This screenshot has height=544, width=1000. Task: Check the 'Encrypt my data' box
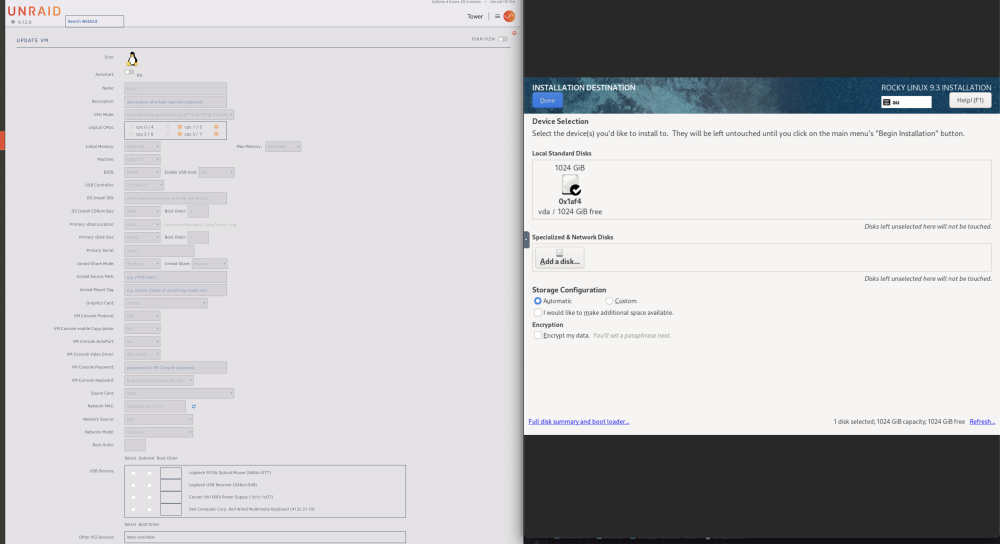(x=538, y=335)
